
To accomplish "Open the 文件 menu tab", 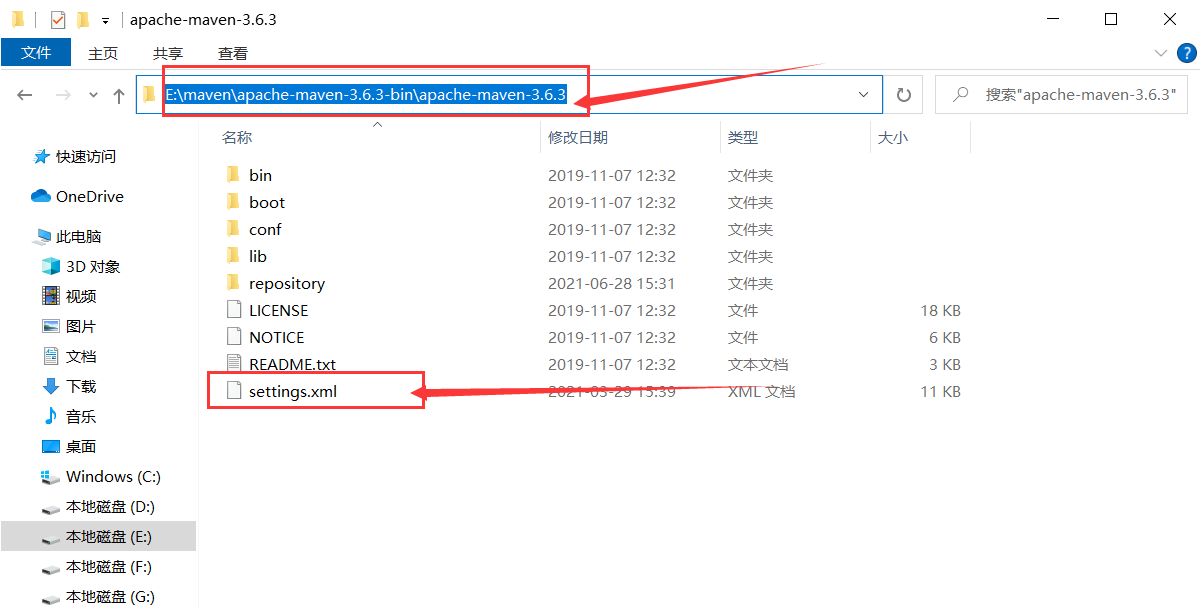I will click(x=36, y=53).
